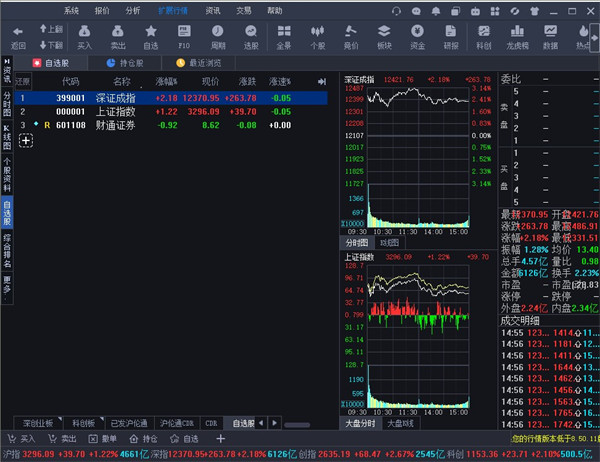Add stock with the plus box icon
The image size is (600, 462).
(x=26, y=140)
